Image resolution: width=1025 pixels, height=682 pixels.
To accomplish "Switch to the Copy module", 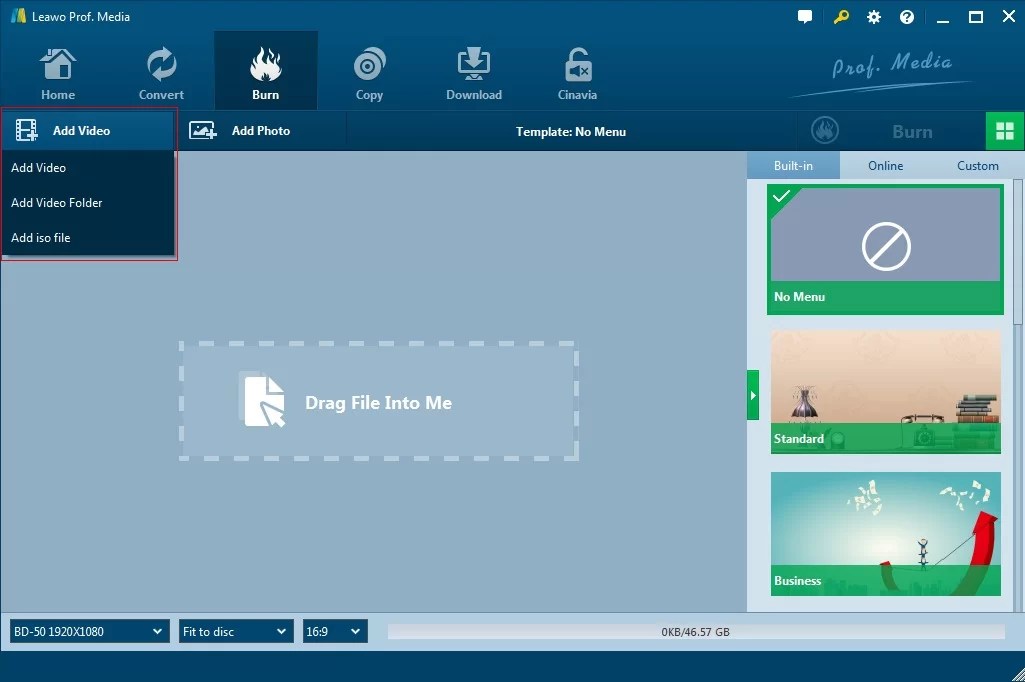I will (x=369, y=70).
